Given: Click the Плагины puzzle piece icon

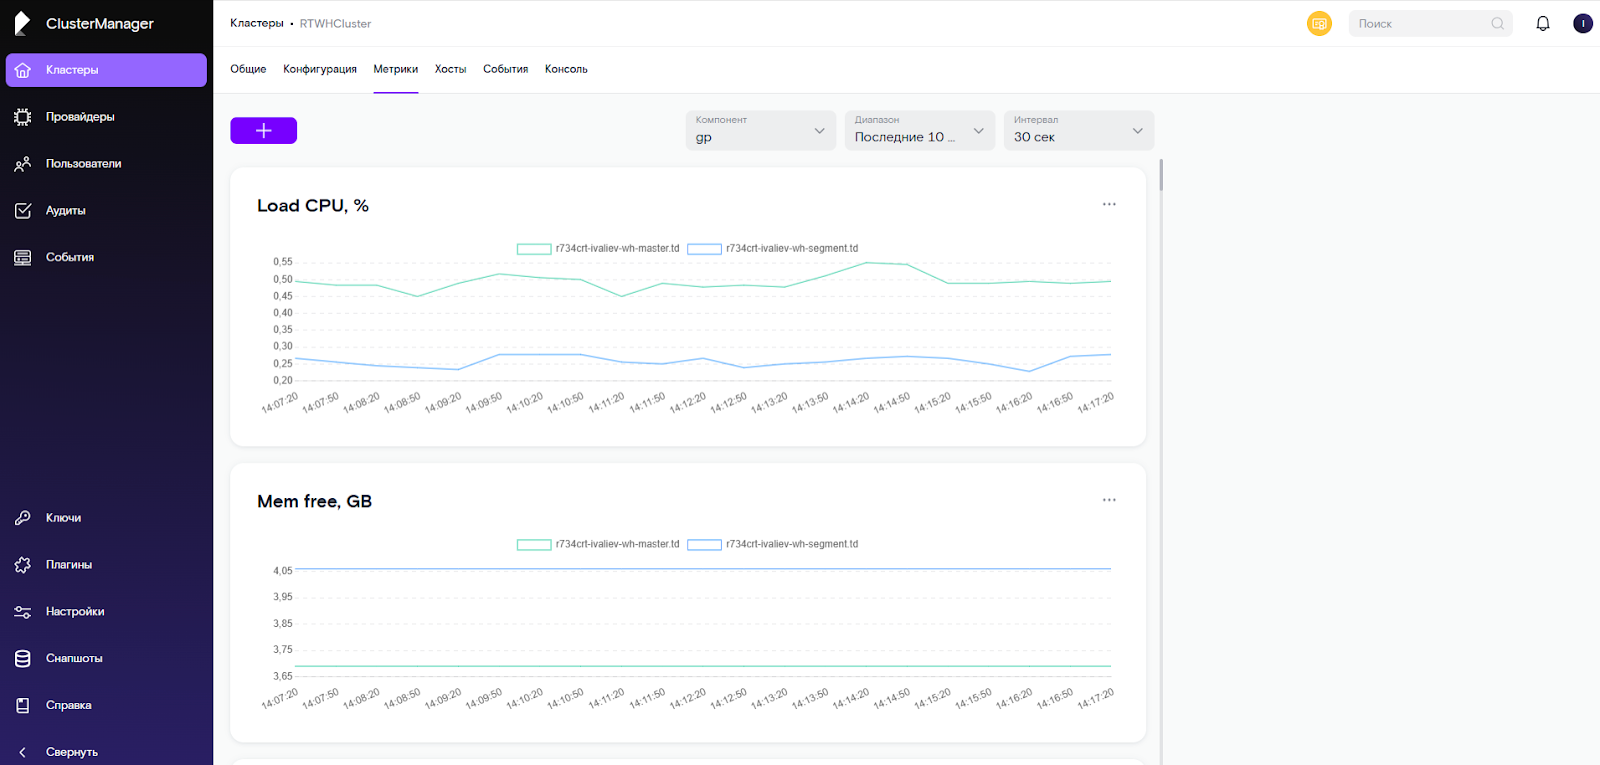Looking at the screenshot, I should click(x=23, y=565).
